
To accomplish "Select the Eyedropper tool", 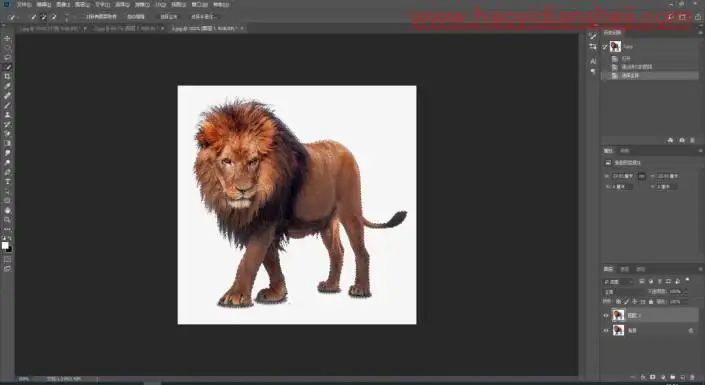I will pyautogui.click(x=7, y=86).
